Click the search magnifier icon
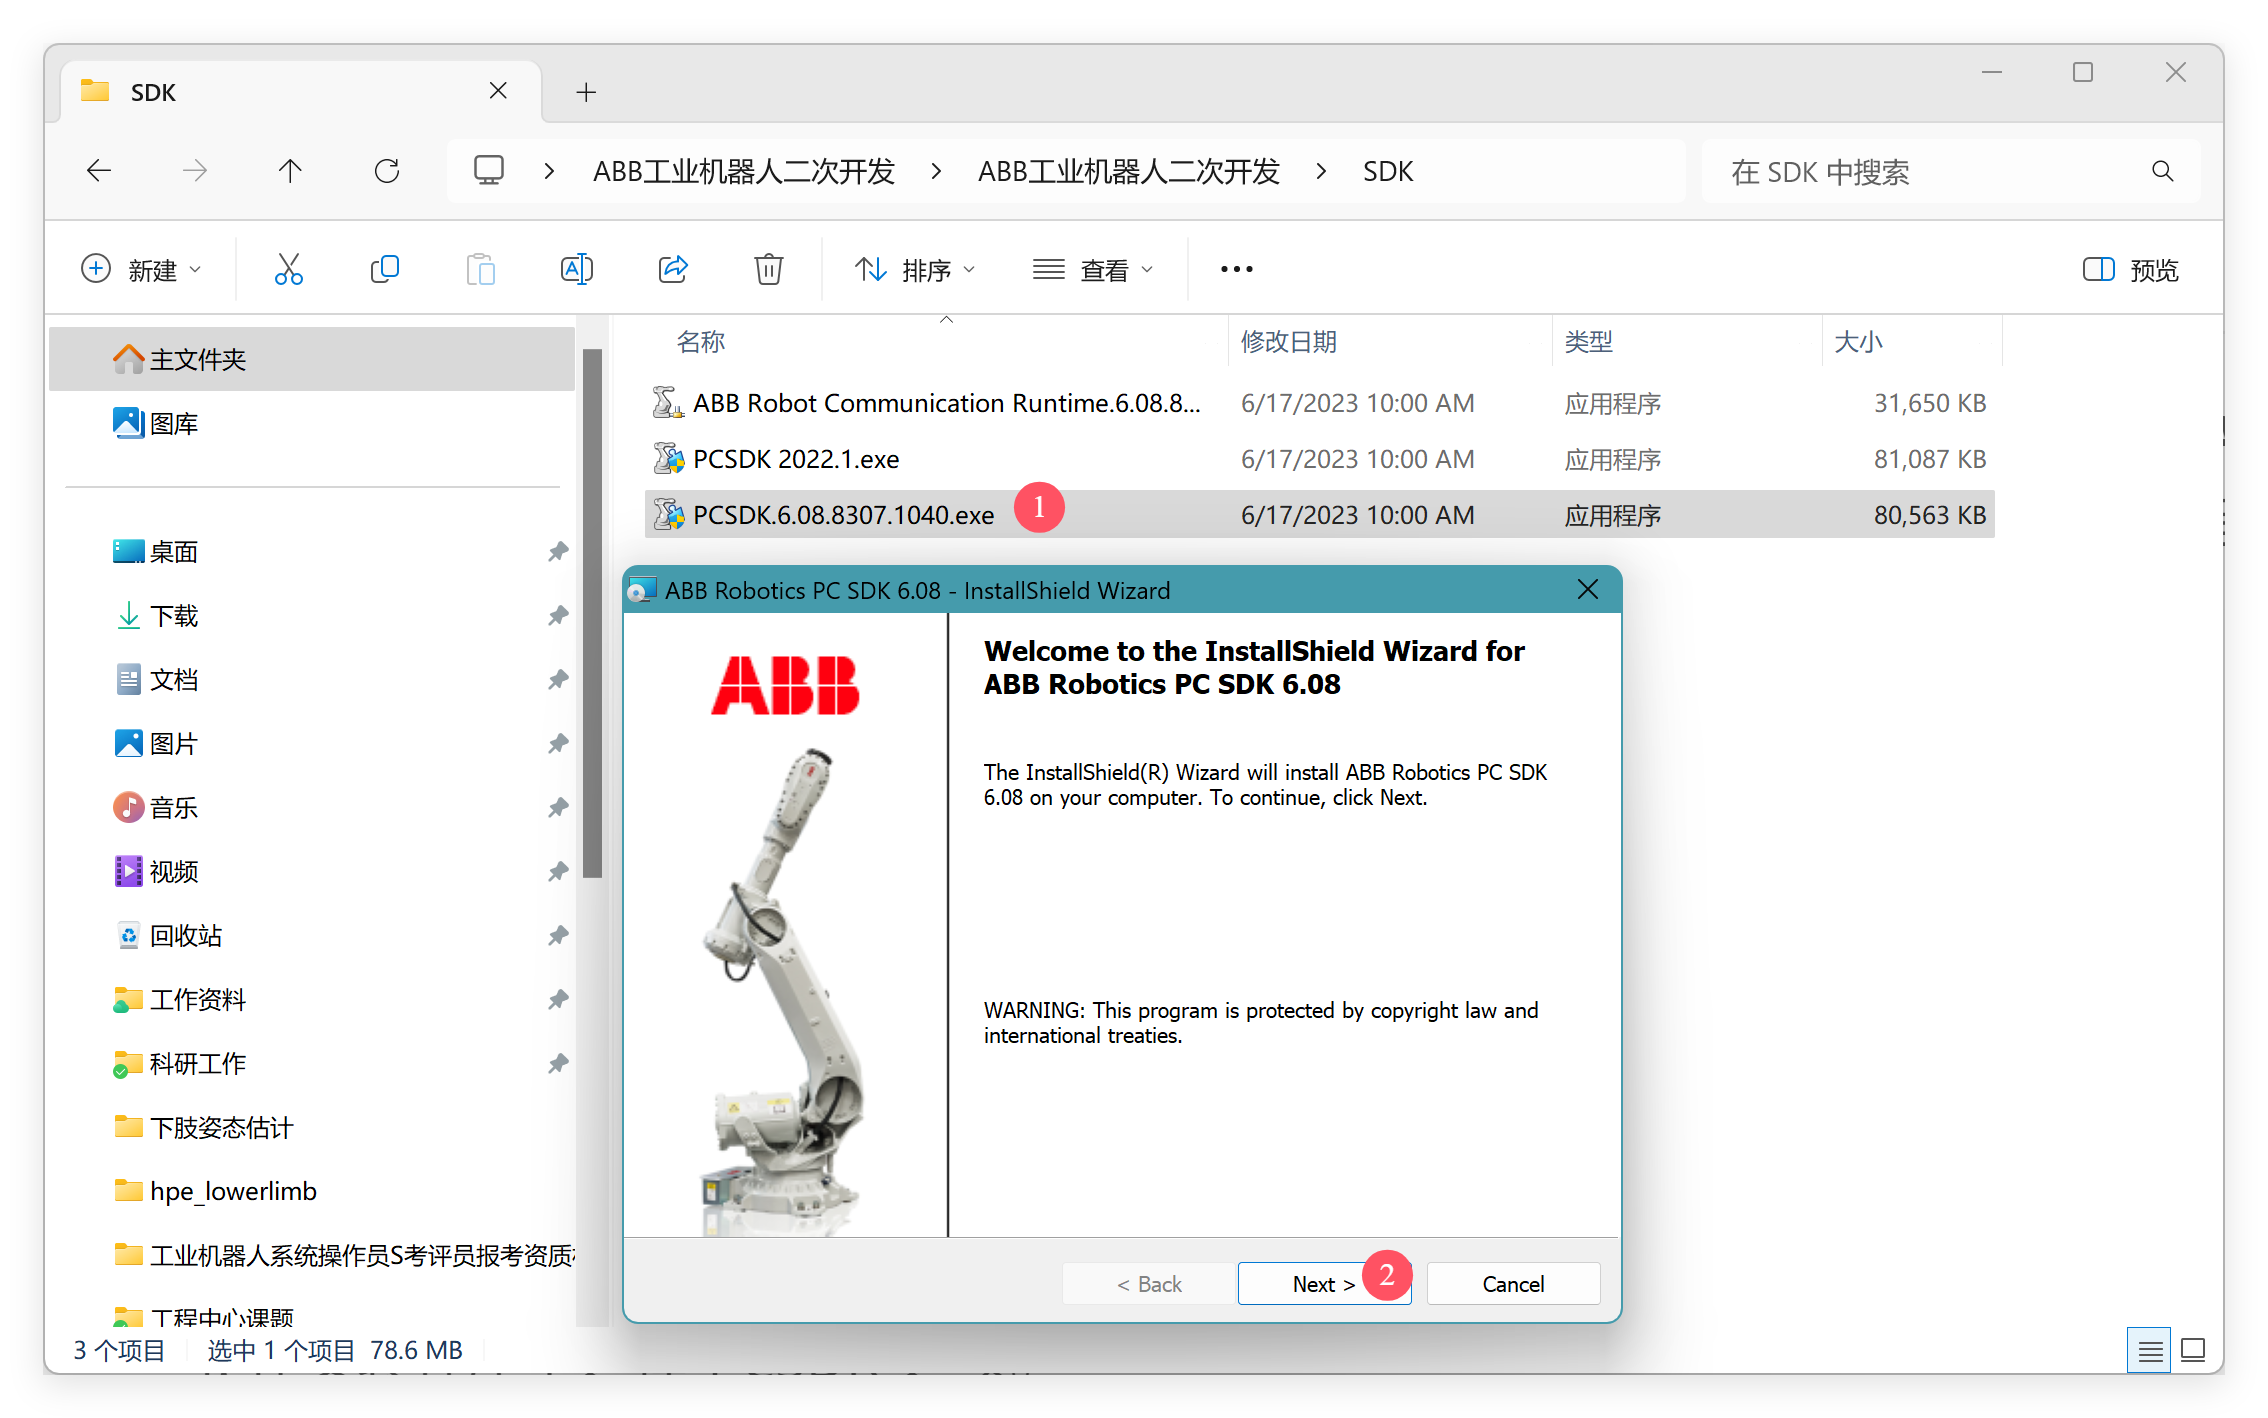The height and width of the screenshot is (1418, 2268). click(2163, 171)
